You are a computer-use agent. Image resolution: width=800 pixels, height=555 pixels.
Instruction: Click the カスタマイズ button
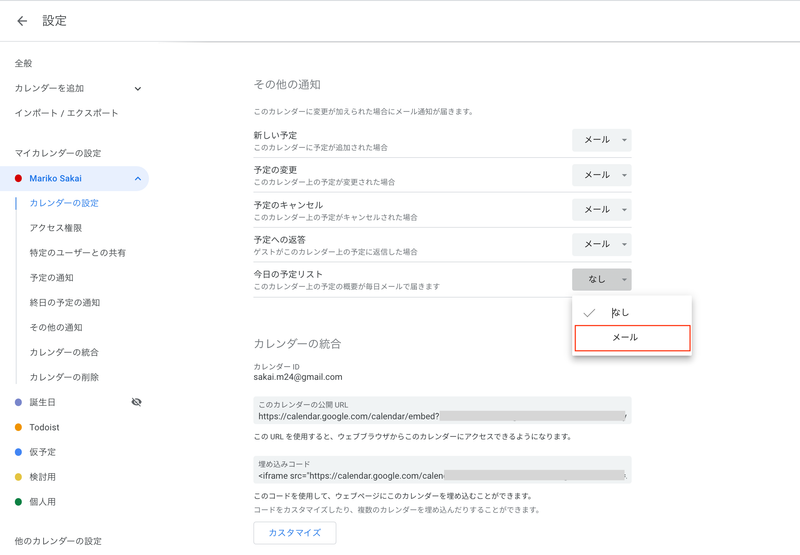pos(294,532)
